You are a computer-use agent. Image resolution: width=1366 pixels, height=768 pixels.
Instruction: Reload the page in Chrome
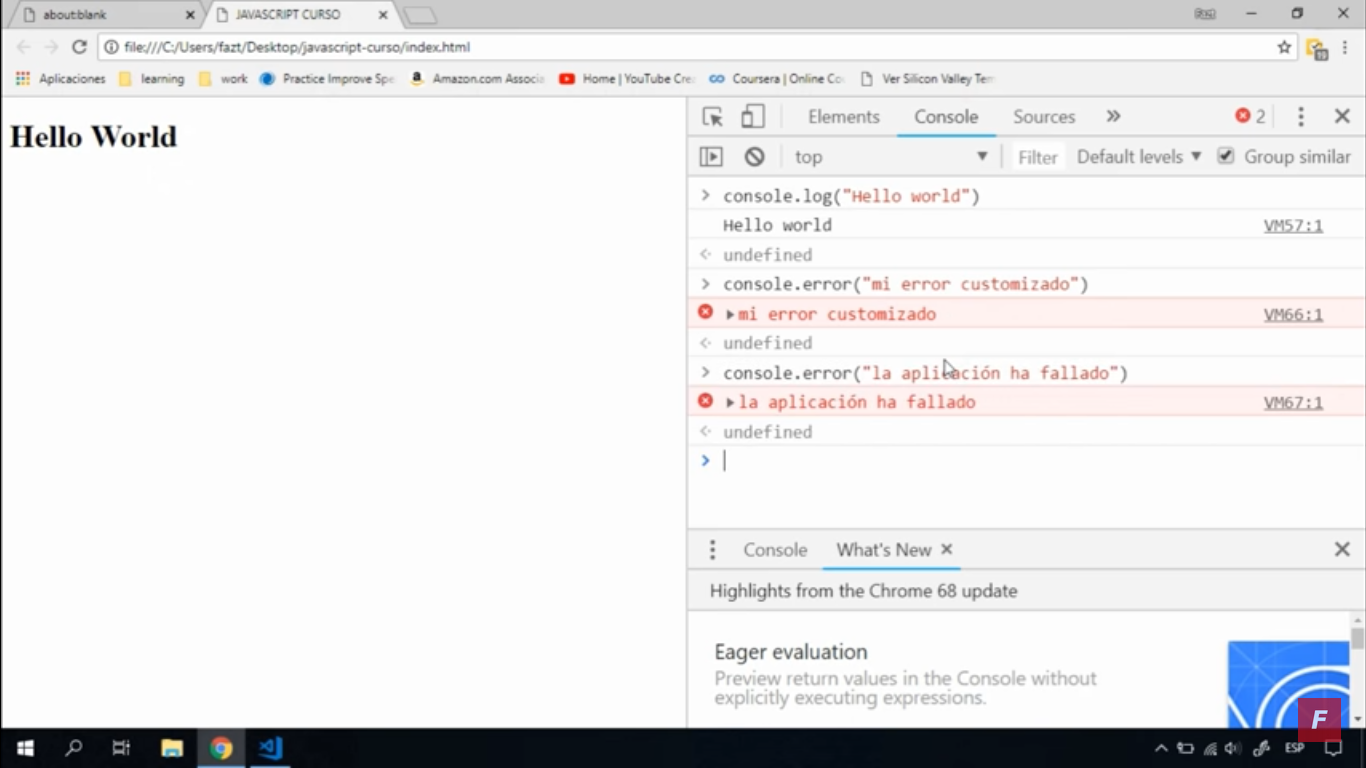tap(79, 47)
